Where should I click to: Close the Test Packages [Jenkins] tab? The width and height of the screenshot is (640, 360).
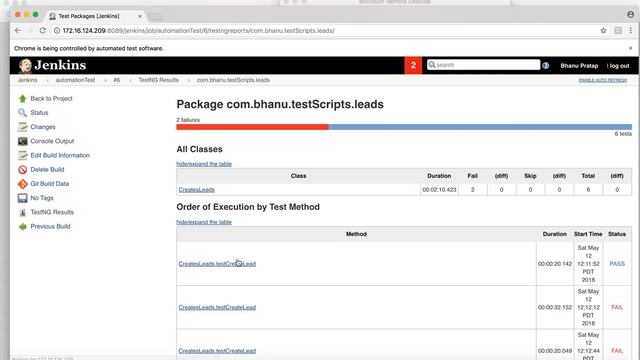[x=140, y=16]
